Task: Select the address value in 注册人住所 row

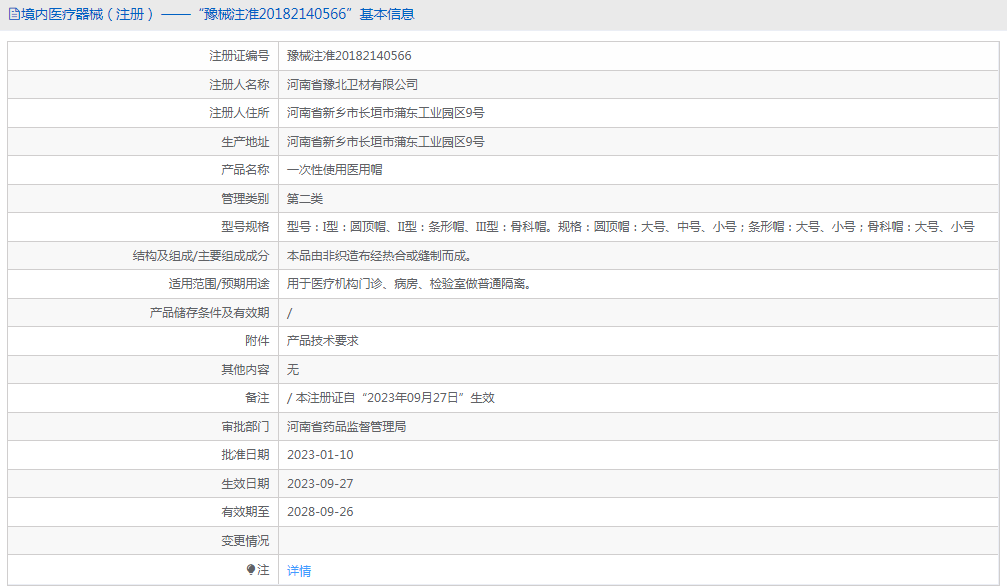Action: tap(385, 113)
